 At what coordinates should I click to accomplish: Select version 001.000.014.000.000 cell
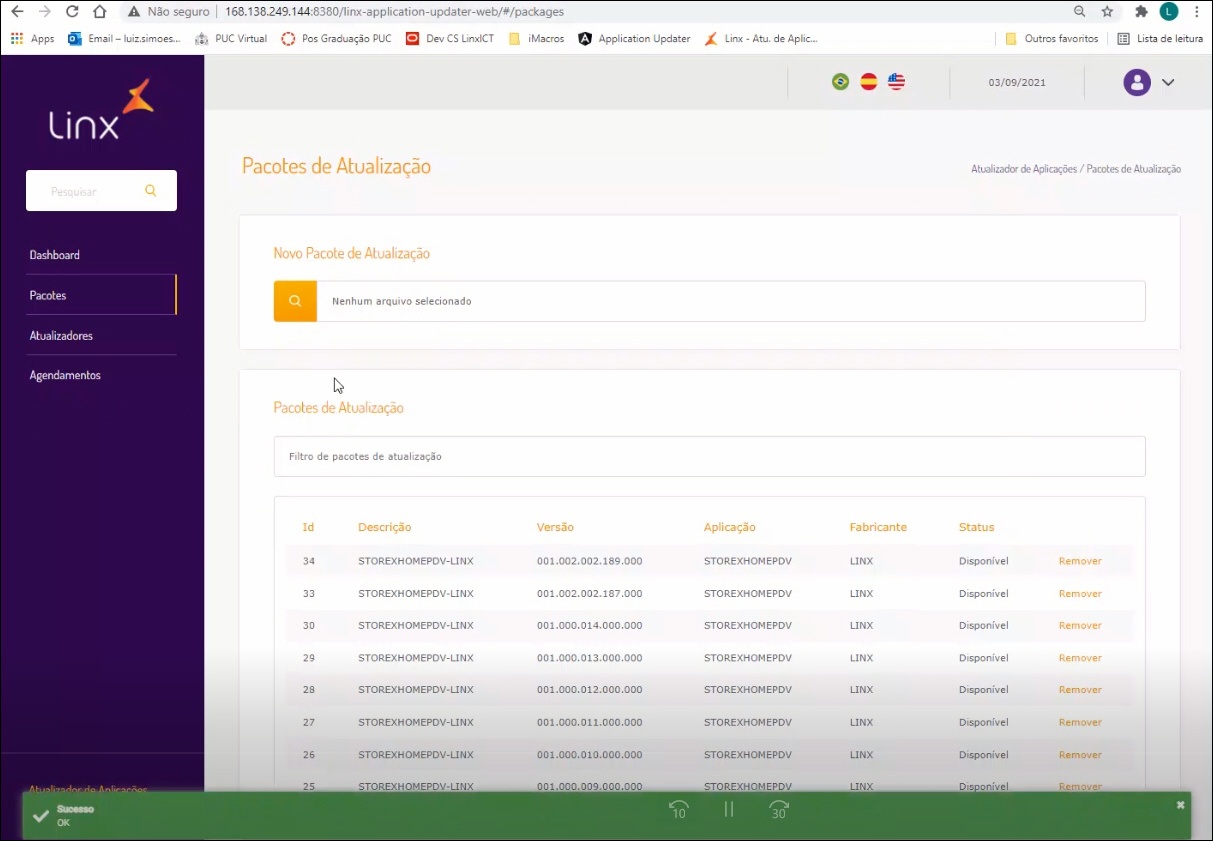589,625
